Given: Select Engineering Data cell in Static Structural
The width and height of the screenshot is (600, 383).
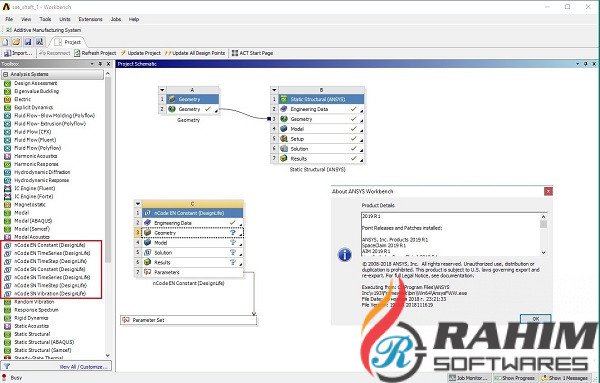Looking at the screenshot, I should (321, 109).
